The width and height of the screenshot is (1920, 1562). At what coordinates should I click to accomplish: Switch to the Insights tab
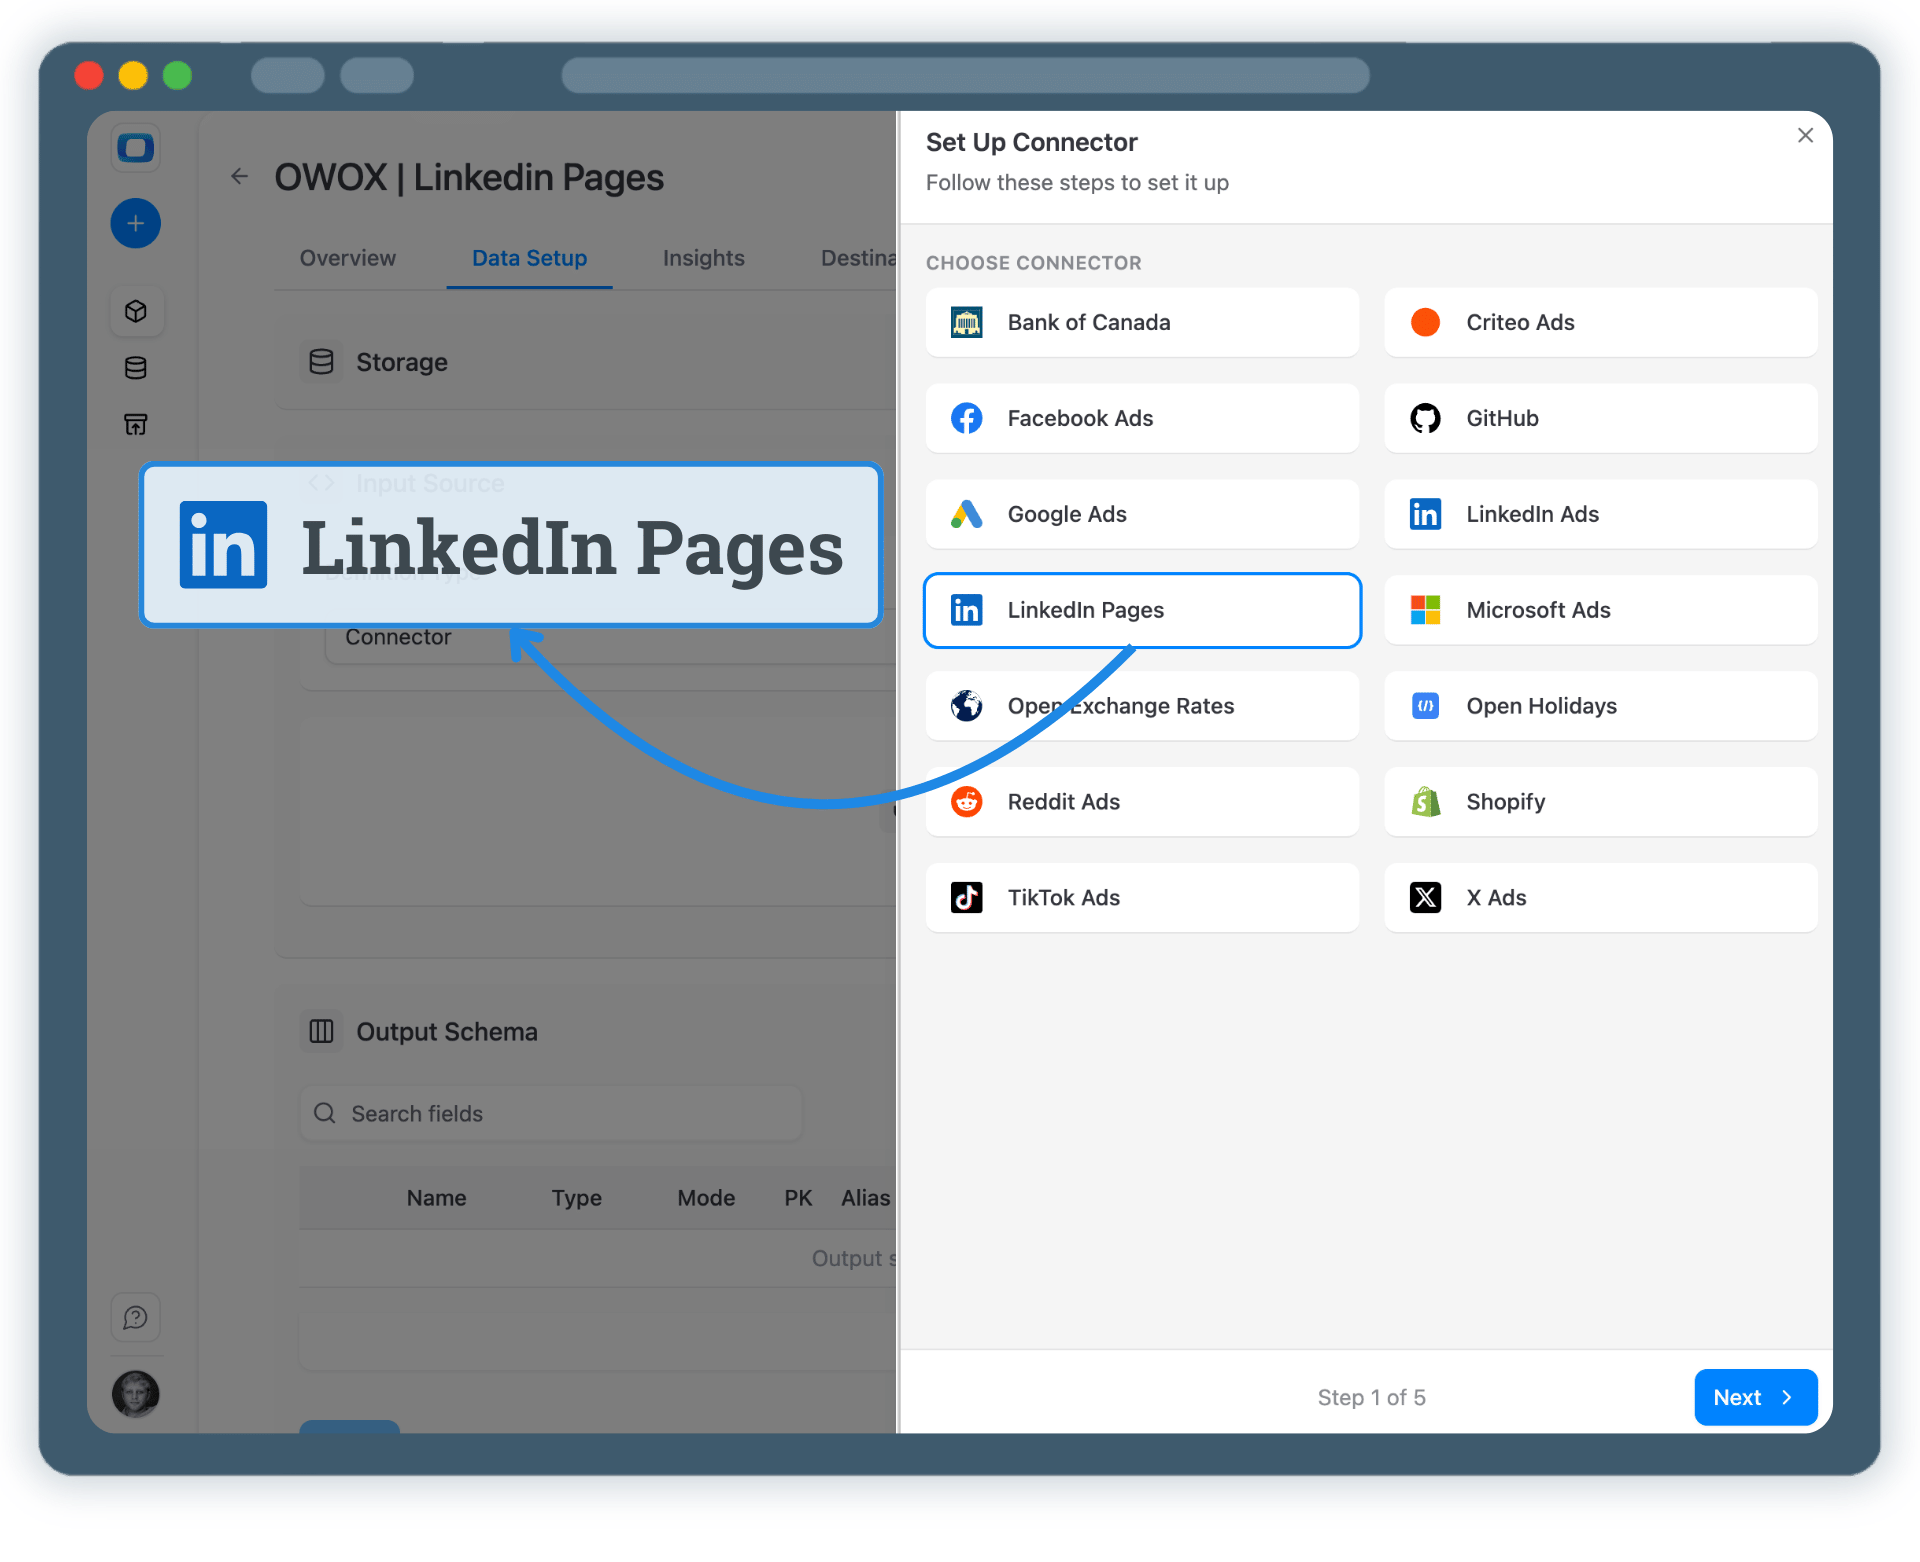pos(703,258)
